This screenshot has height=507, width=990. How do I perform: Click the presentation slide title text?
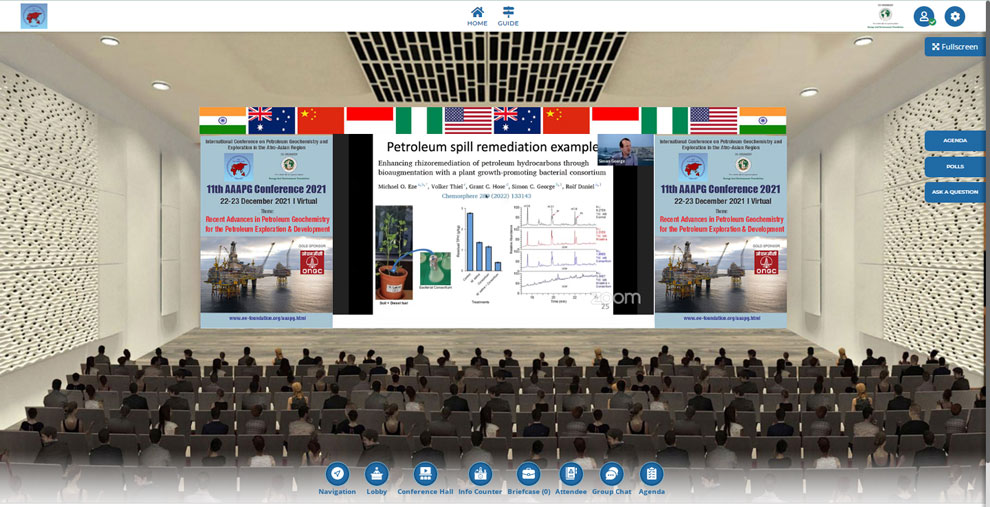(x=492, y=147)
